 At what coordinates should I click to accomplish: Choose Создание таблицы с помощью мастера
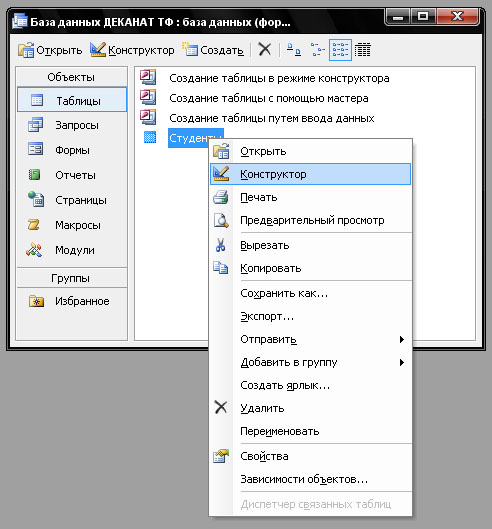269,98
